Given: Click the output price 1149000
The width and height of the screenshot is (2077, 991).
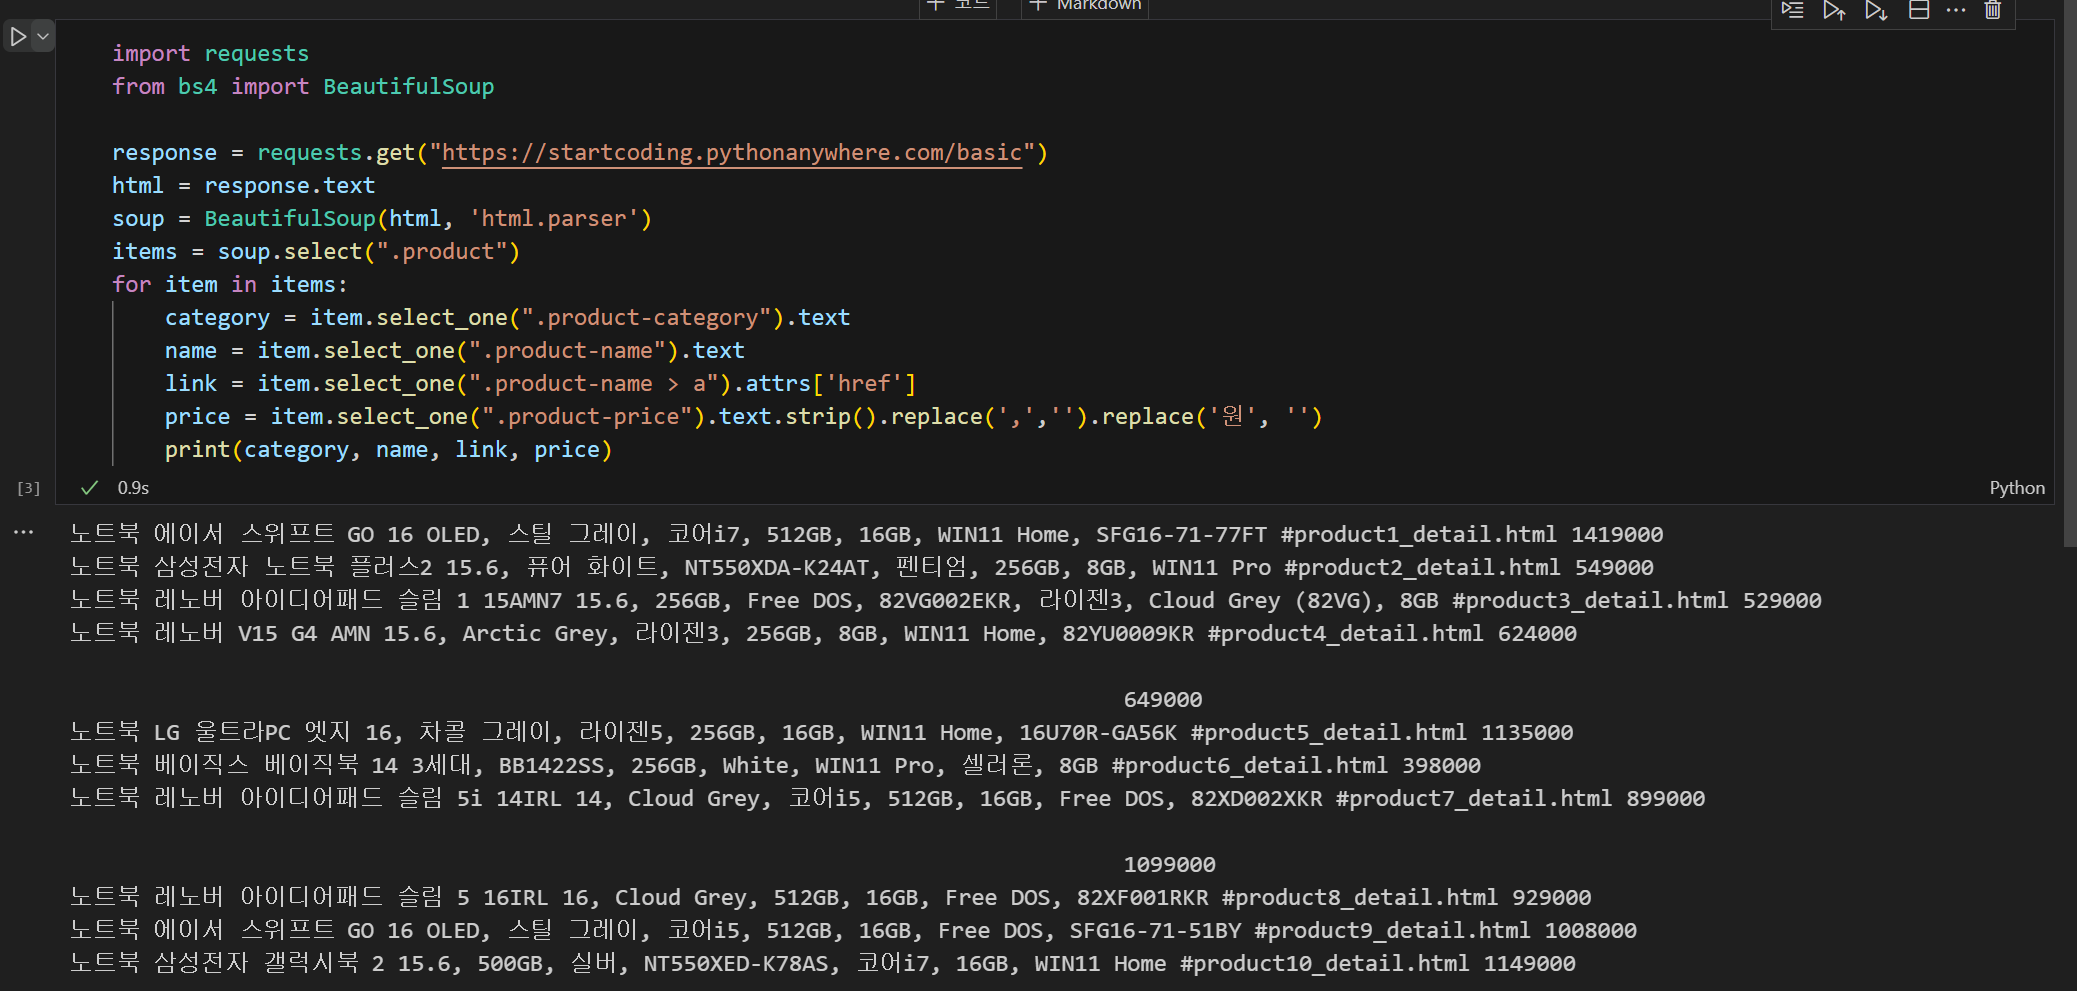Looking at the screenshot, I should (1529, 964).
